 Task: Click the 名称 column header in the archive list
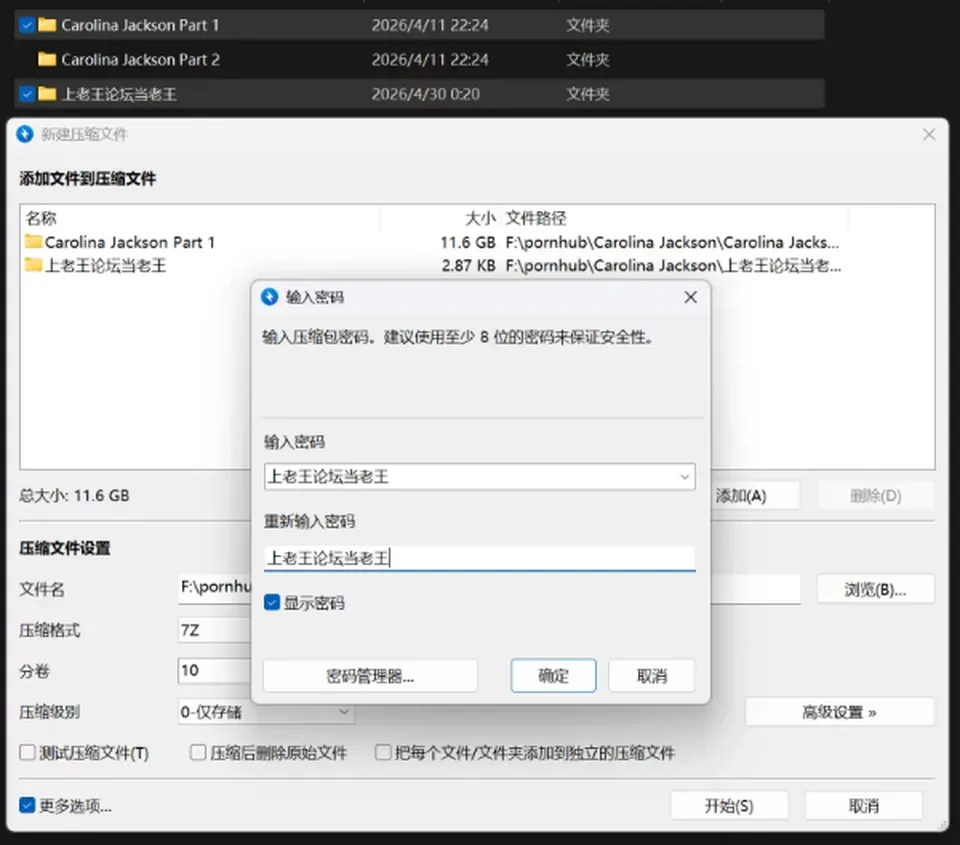coord(41,218)
